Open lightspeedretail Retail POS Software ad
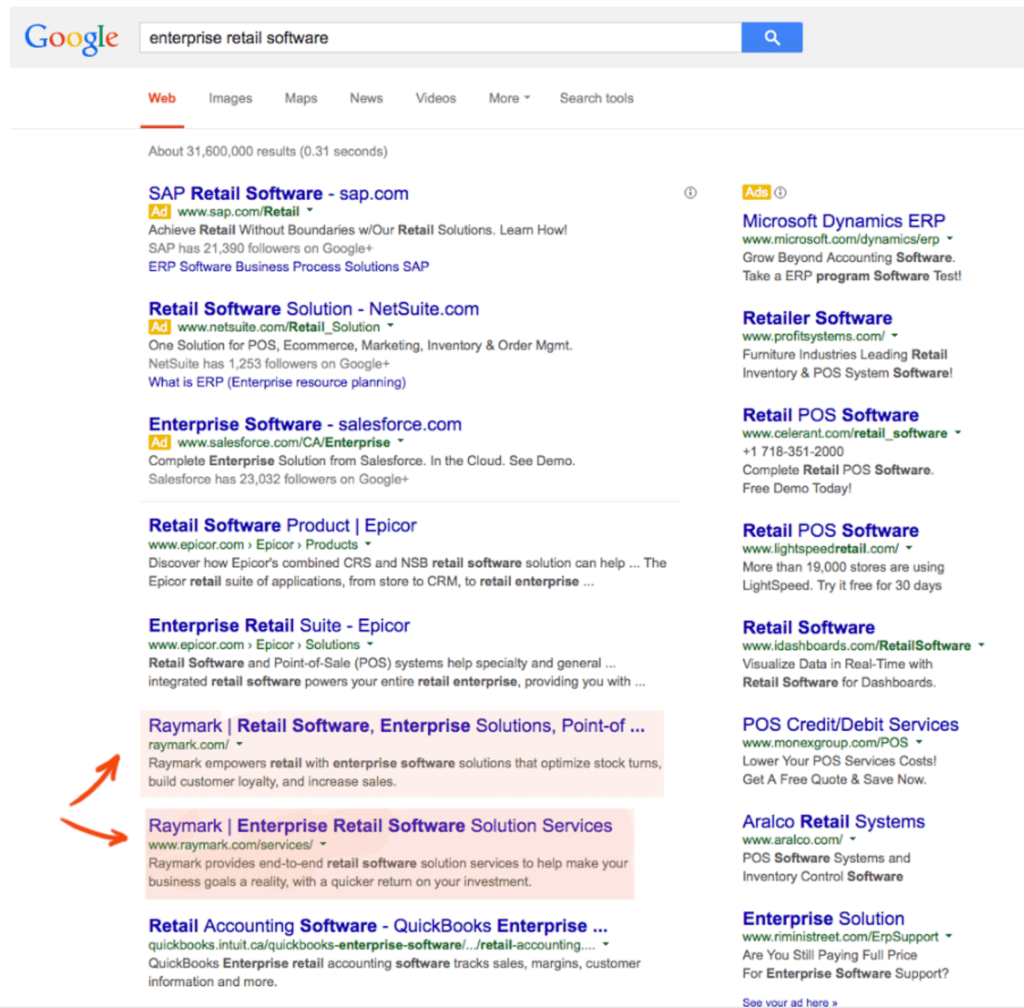The image size is (1024, 1008). (x=831, y=530)
